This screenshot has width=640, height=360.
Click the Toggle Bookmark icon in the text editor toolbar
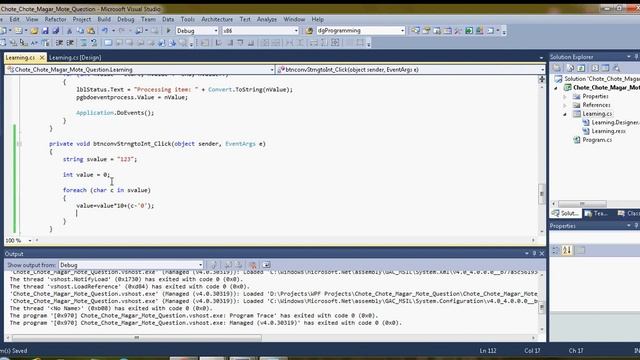point(108,42)
